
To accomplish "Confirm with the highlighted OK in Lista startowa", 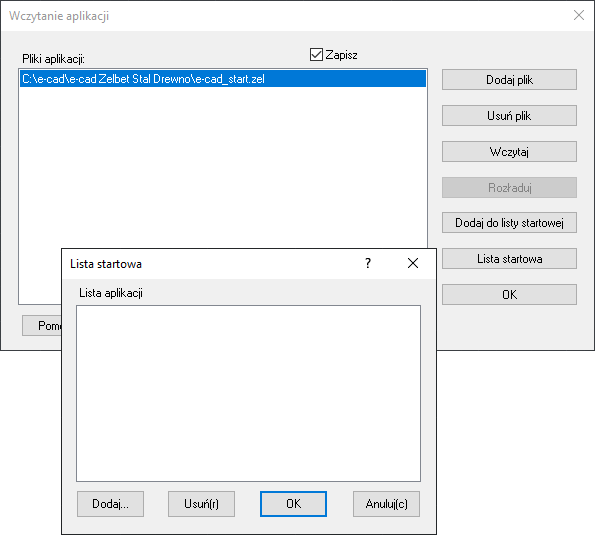I will tap(293, 504).
